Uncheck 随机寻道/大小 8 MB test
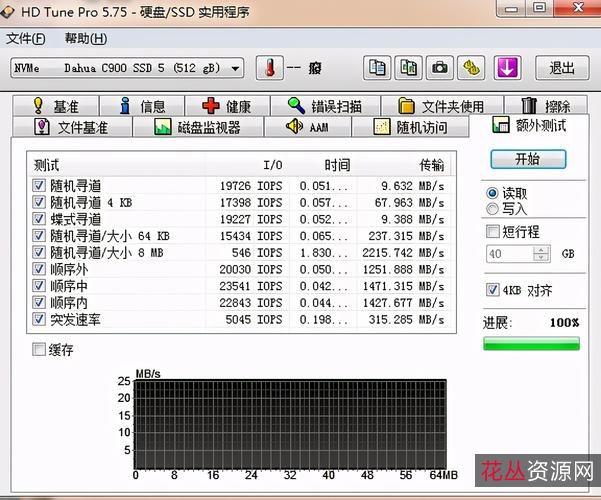 pos(39,252)
